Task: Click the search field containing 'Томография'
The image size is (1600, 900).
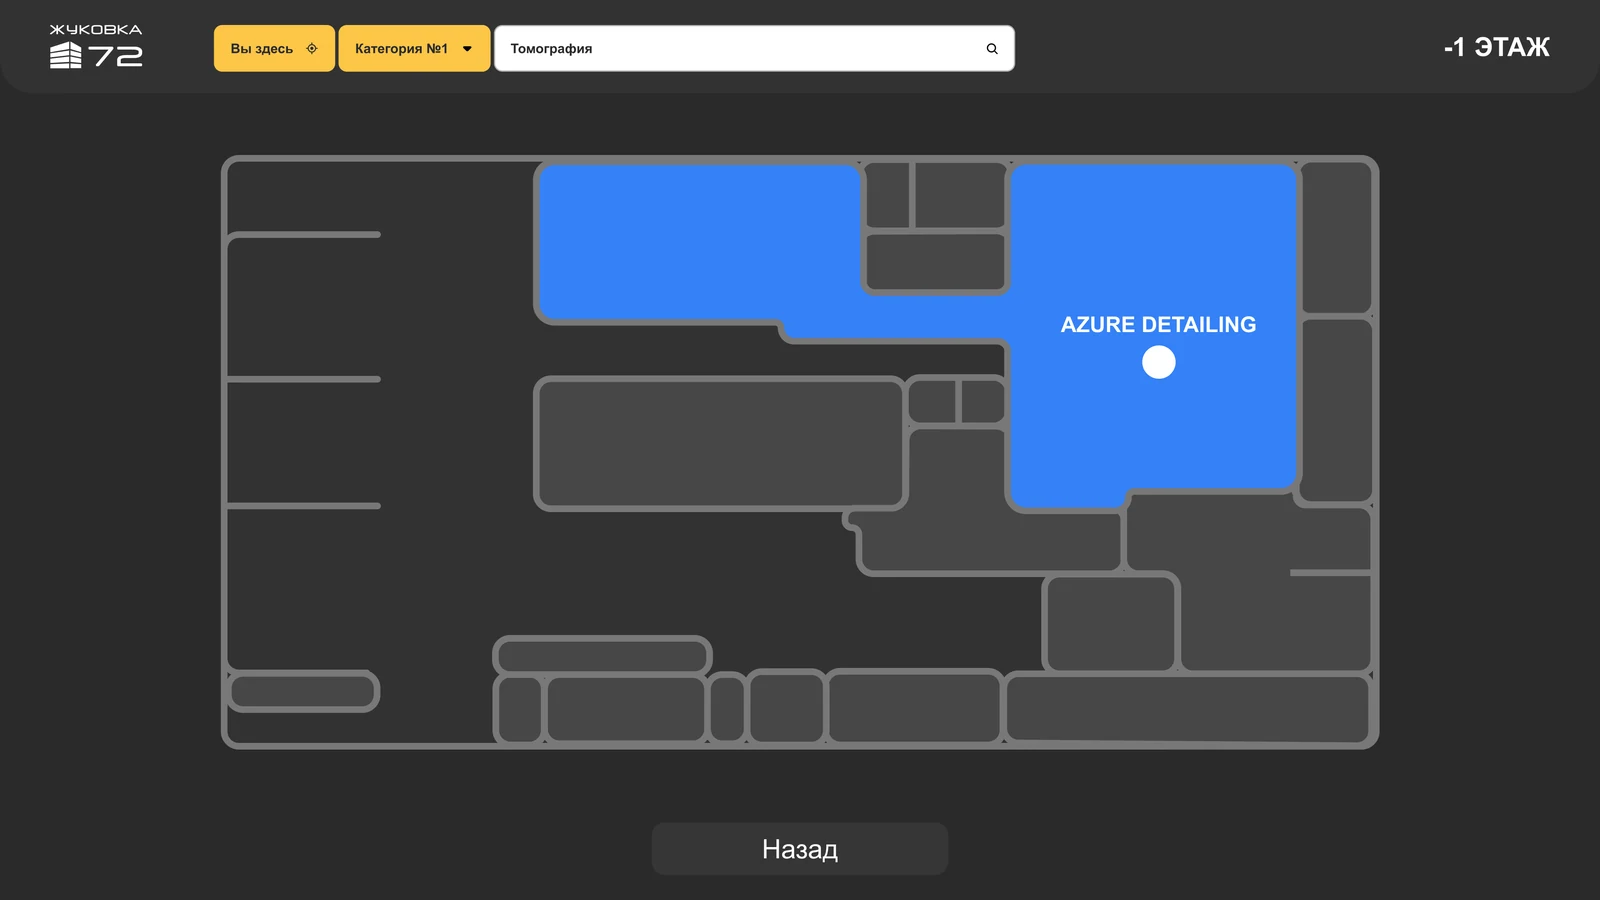Action: point(754,48)
